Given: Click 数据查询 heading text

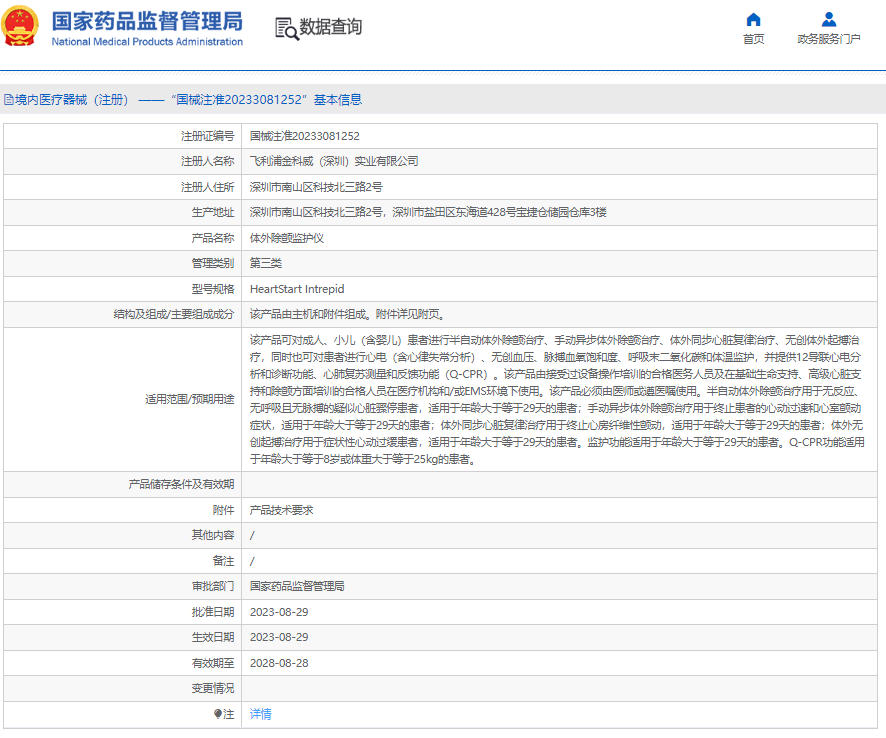Looking at the screenshot, I should pyautogui.click(x=331, y=27).
